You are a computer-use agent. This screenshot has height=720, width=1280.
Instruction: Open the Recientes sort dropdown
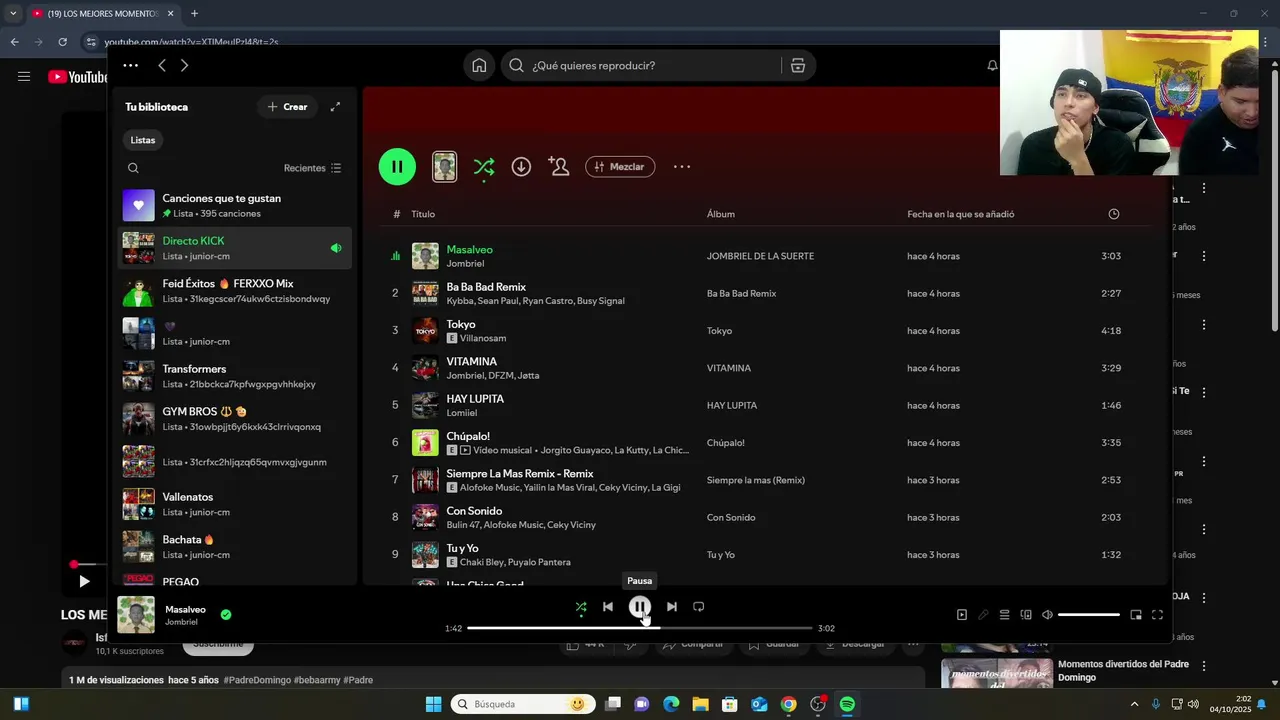point(312,168)
